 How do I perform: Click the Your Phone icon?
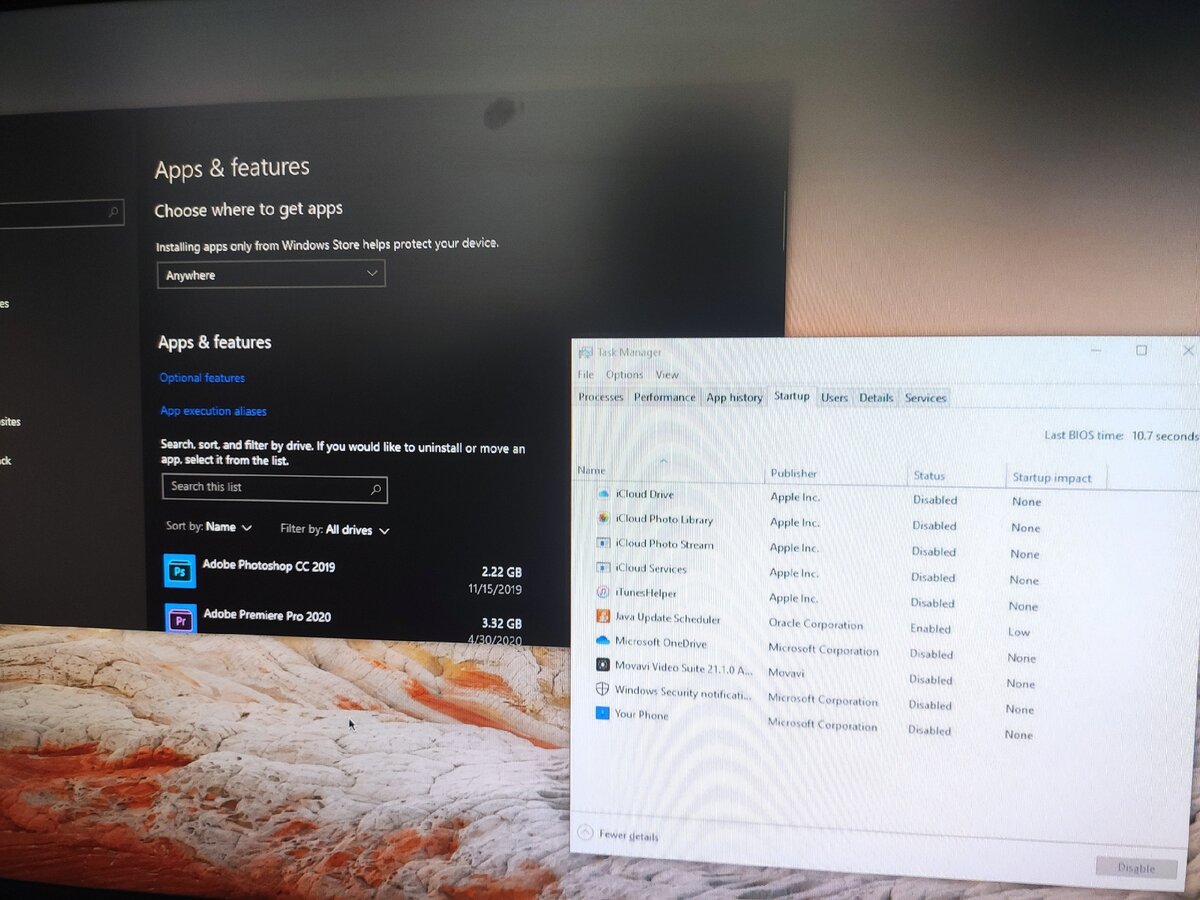pos(602,713)
